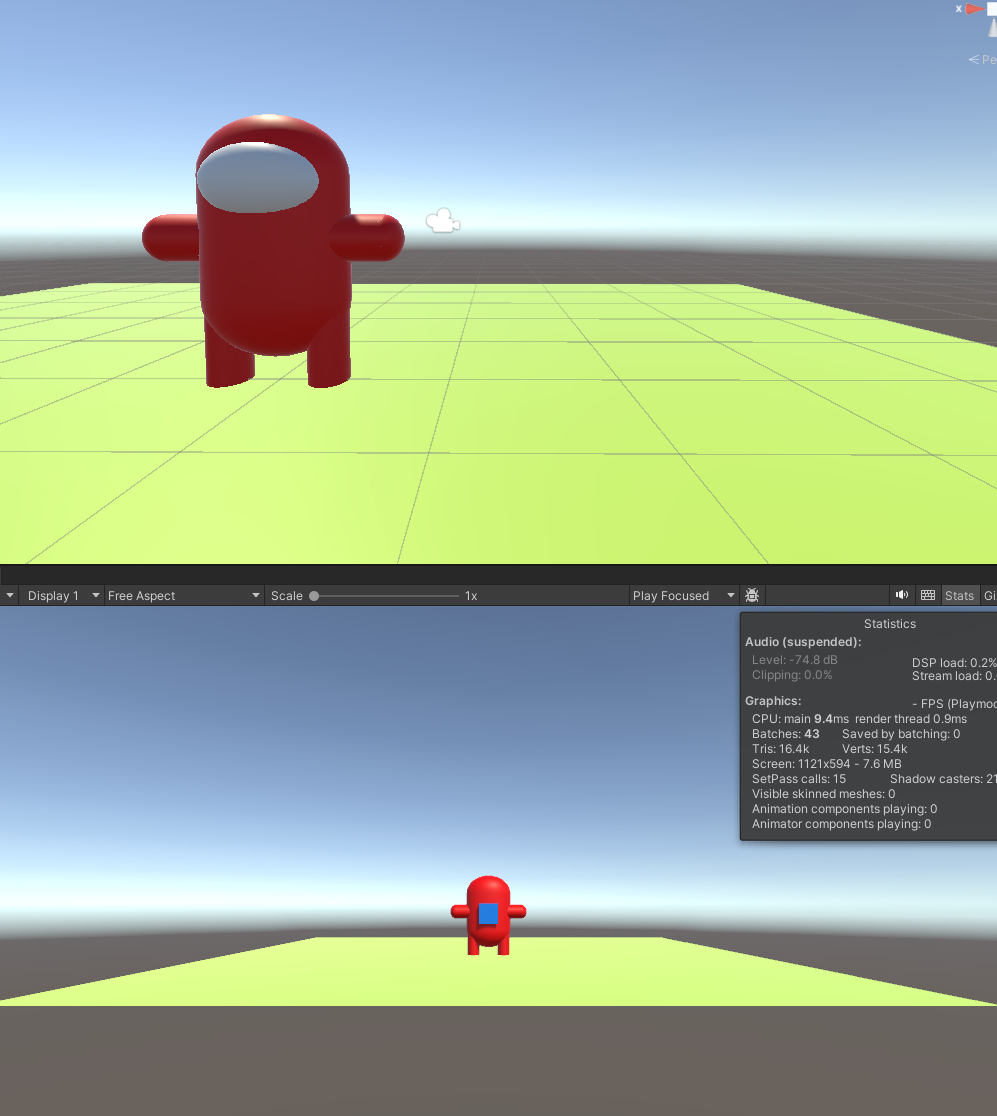This screenshot has height=1116, width=997.
Task: Click the blue square on the Game view character
Action: click(488, 913)
